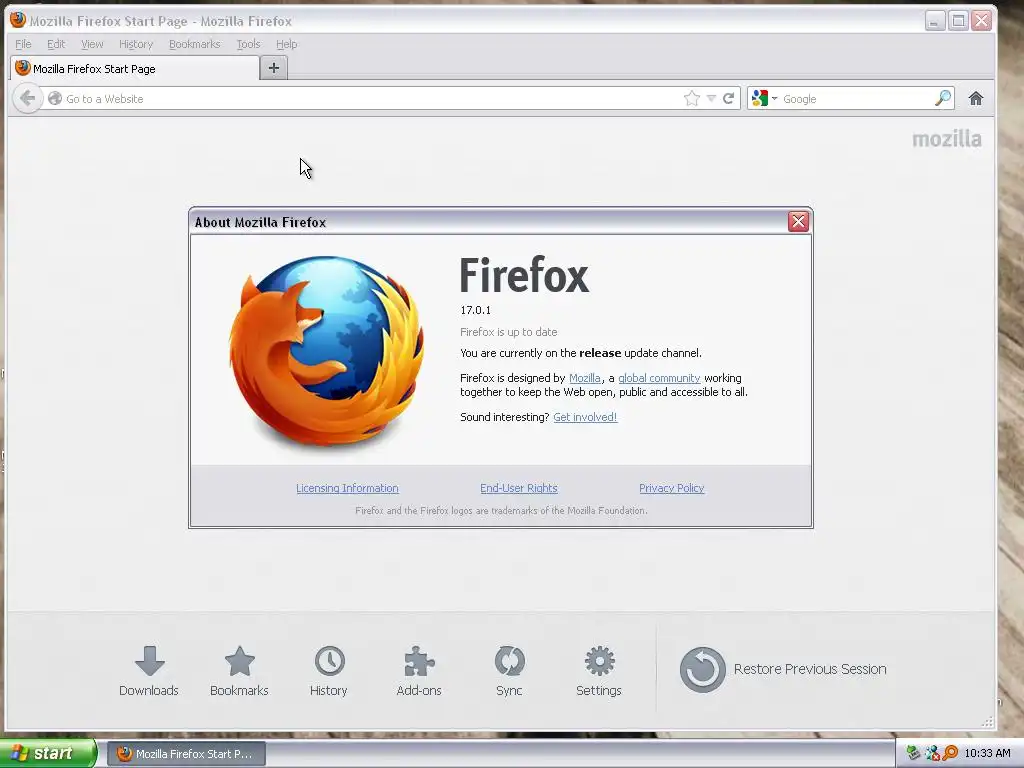Follow the global community link
The height and width of the screenshot is (768, 1024).
point(659,378)
